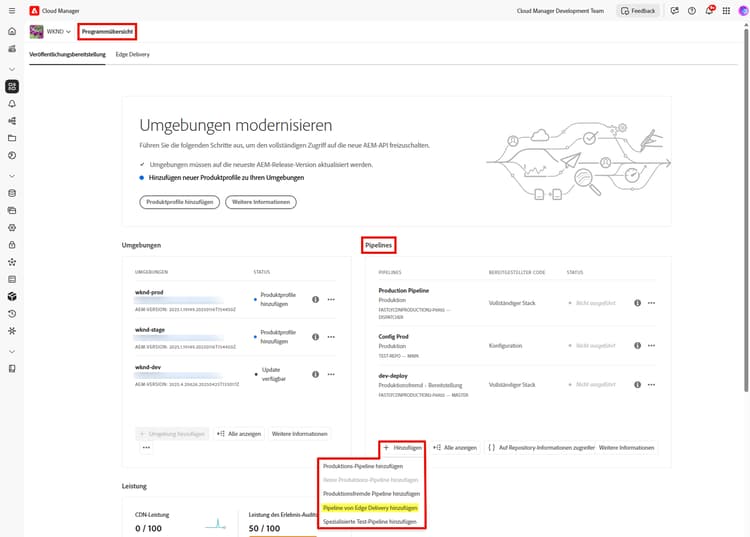Open the apps grid switcher

(x=726, y=11)
